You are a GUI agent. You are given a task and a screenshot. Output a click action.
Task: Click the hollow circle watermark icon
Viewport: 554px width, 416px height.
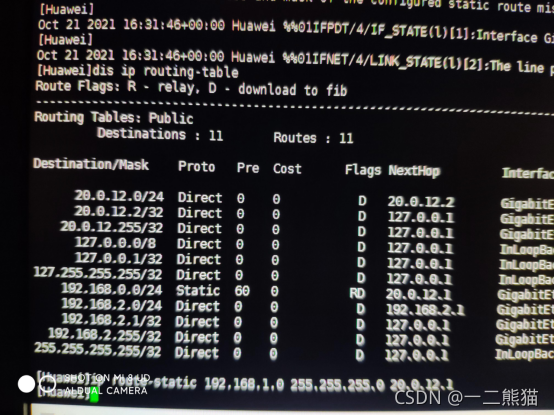[47, 384]
